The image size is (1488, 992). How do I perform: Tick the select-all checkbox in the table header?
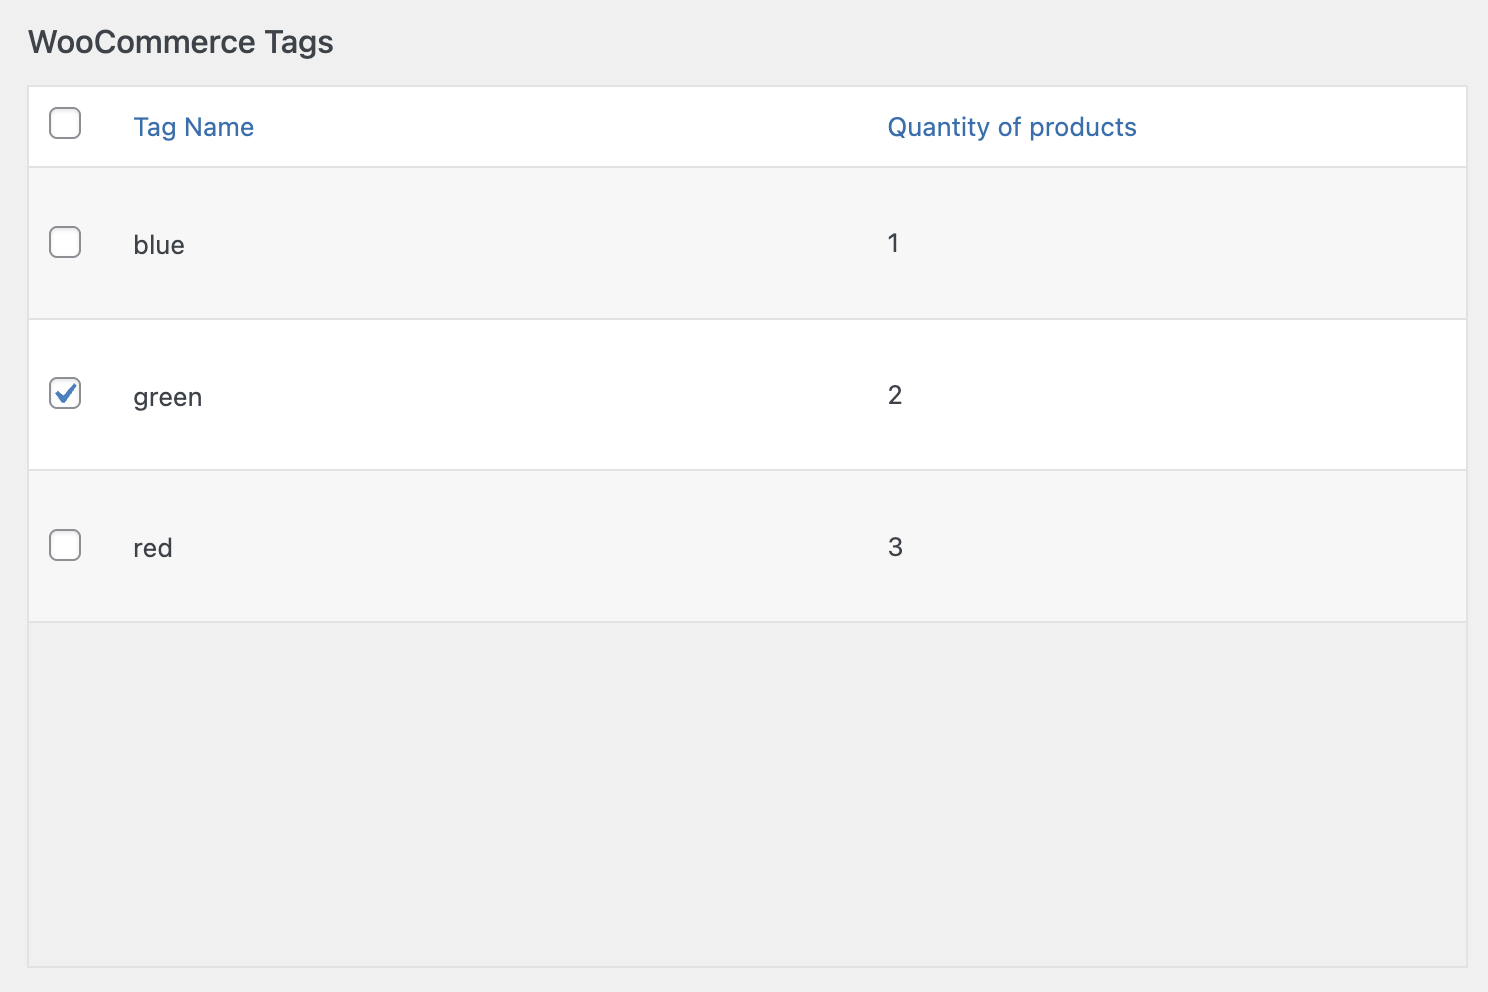pos(65,123)
